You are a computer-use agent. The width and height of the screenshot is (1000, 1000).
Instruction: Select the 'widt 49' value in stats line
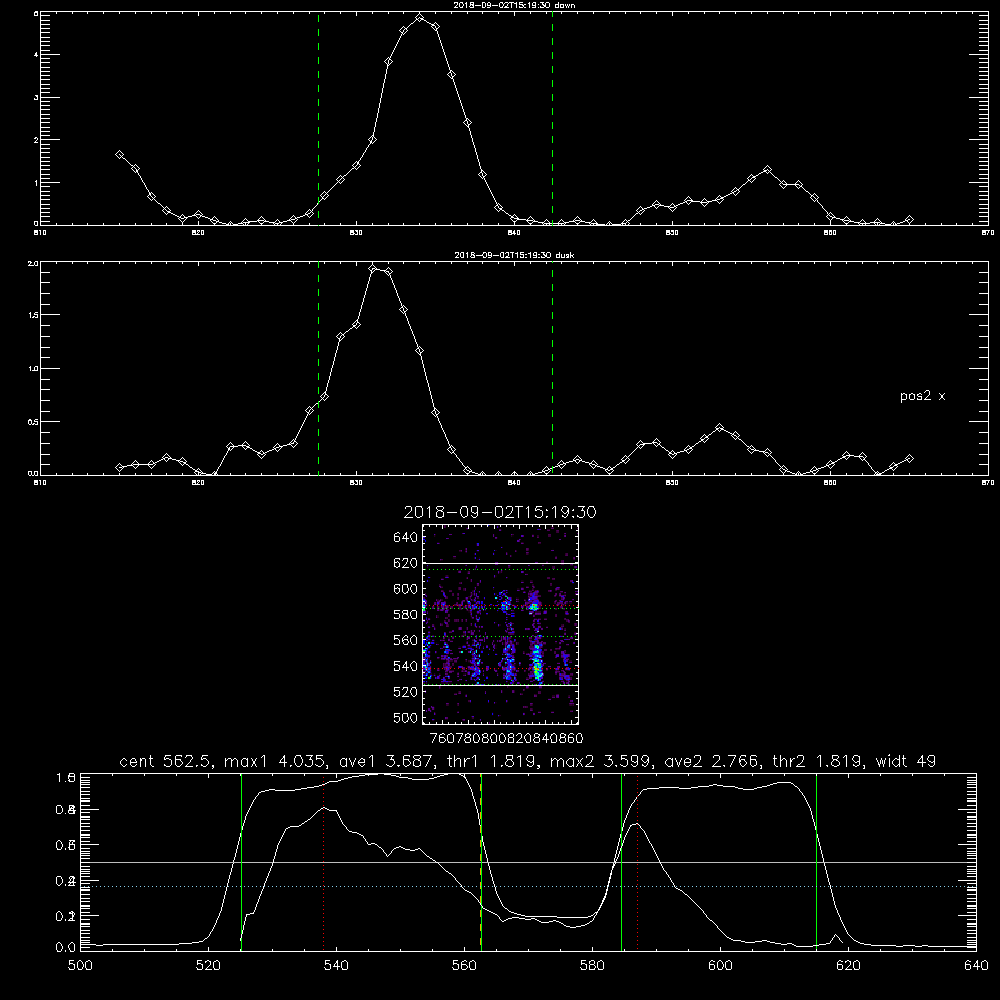905,761
